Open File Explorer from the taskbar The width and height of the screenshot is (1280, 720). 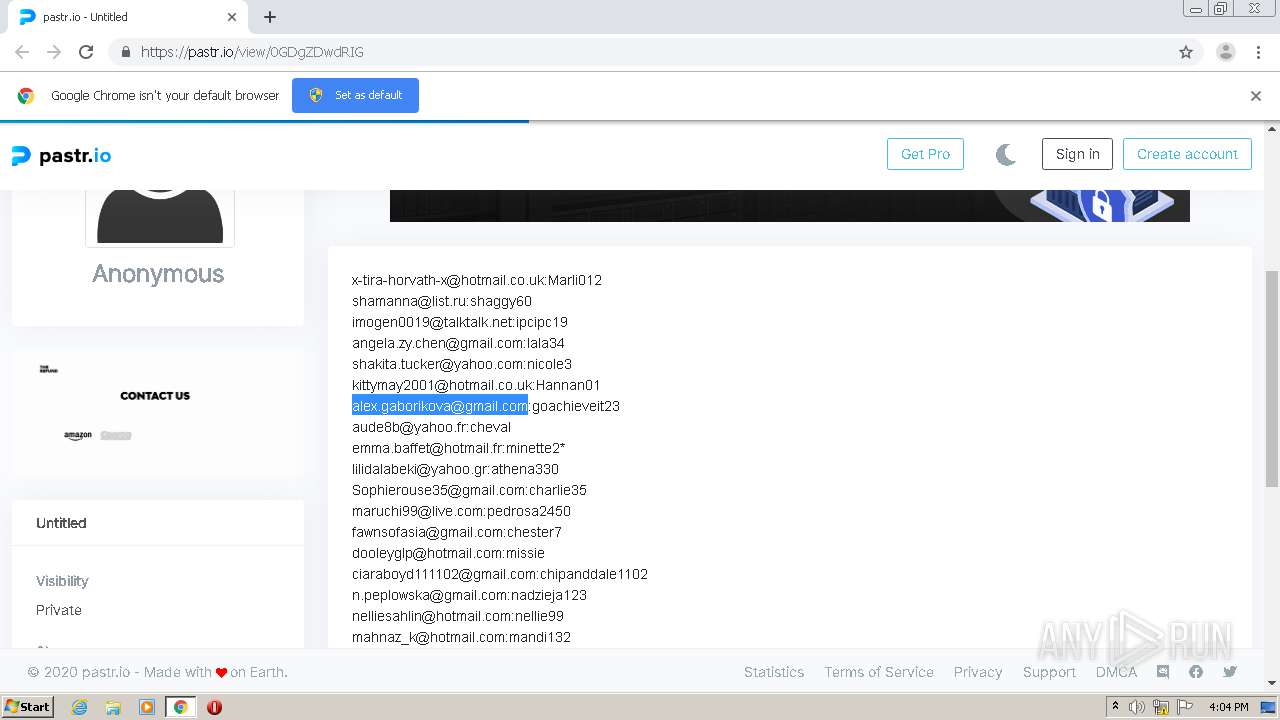click(113, 707)
